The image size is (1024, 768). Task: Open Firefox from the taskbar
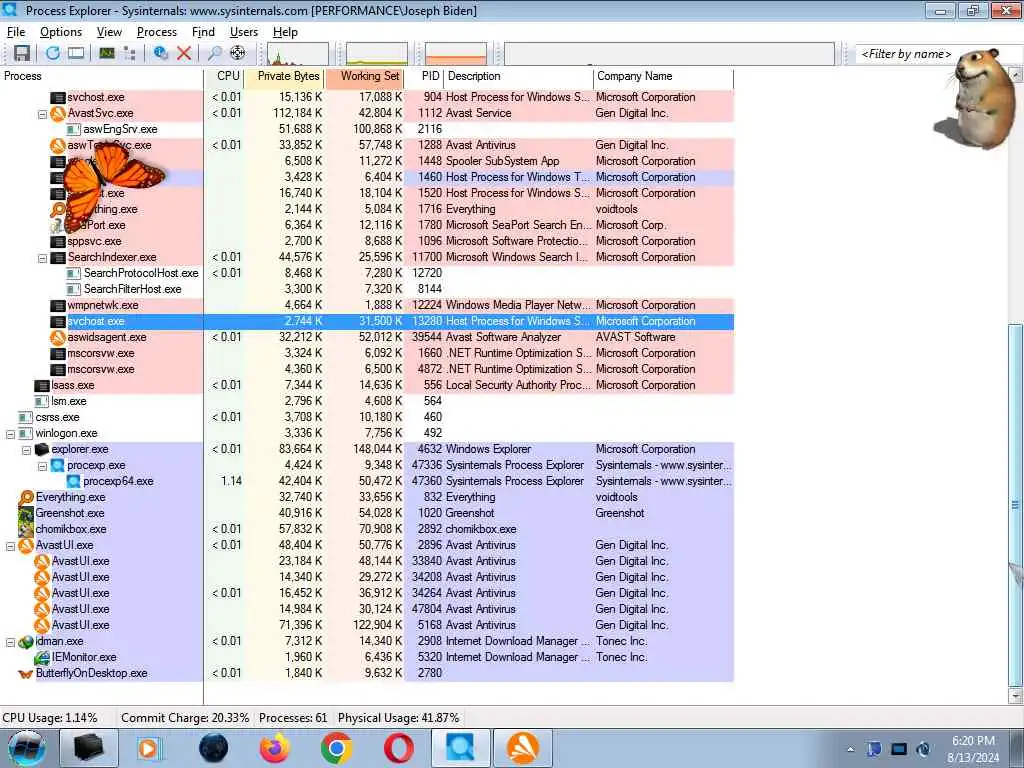[274, 748]
